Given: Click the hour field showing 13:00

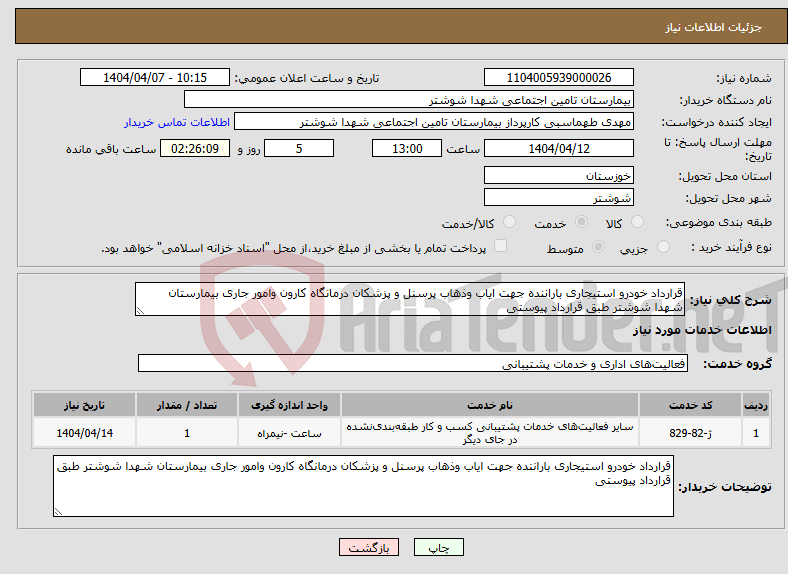Looking at the screenshot, I should [x=407, y=148].
